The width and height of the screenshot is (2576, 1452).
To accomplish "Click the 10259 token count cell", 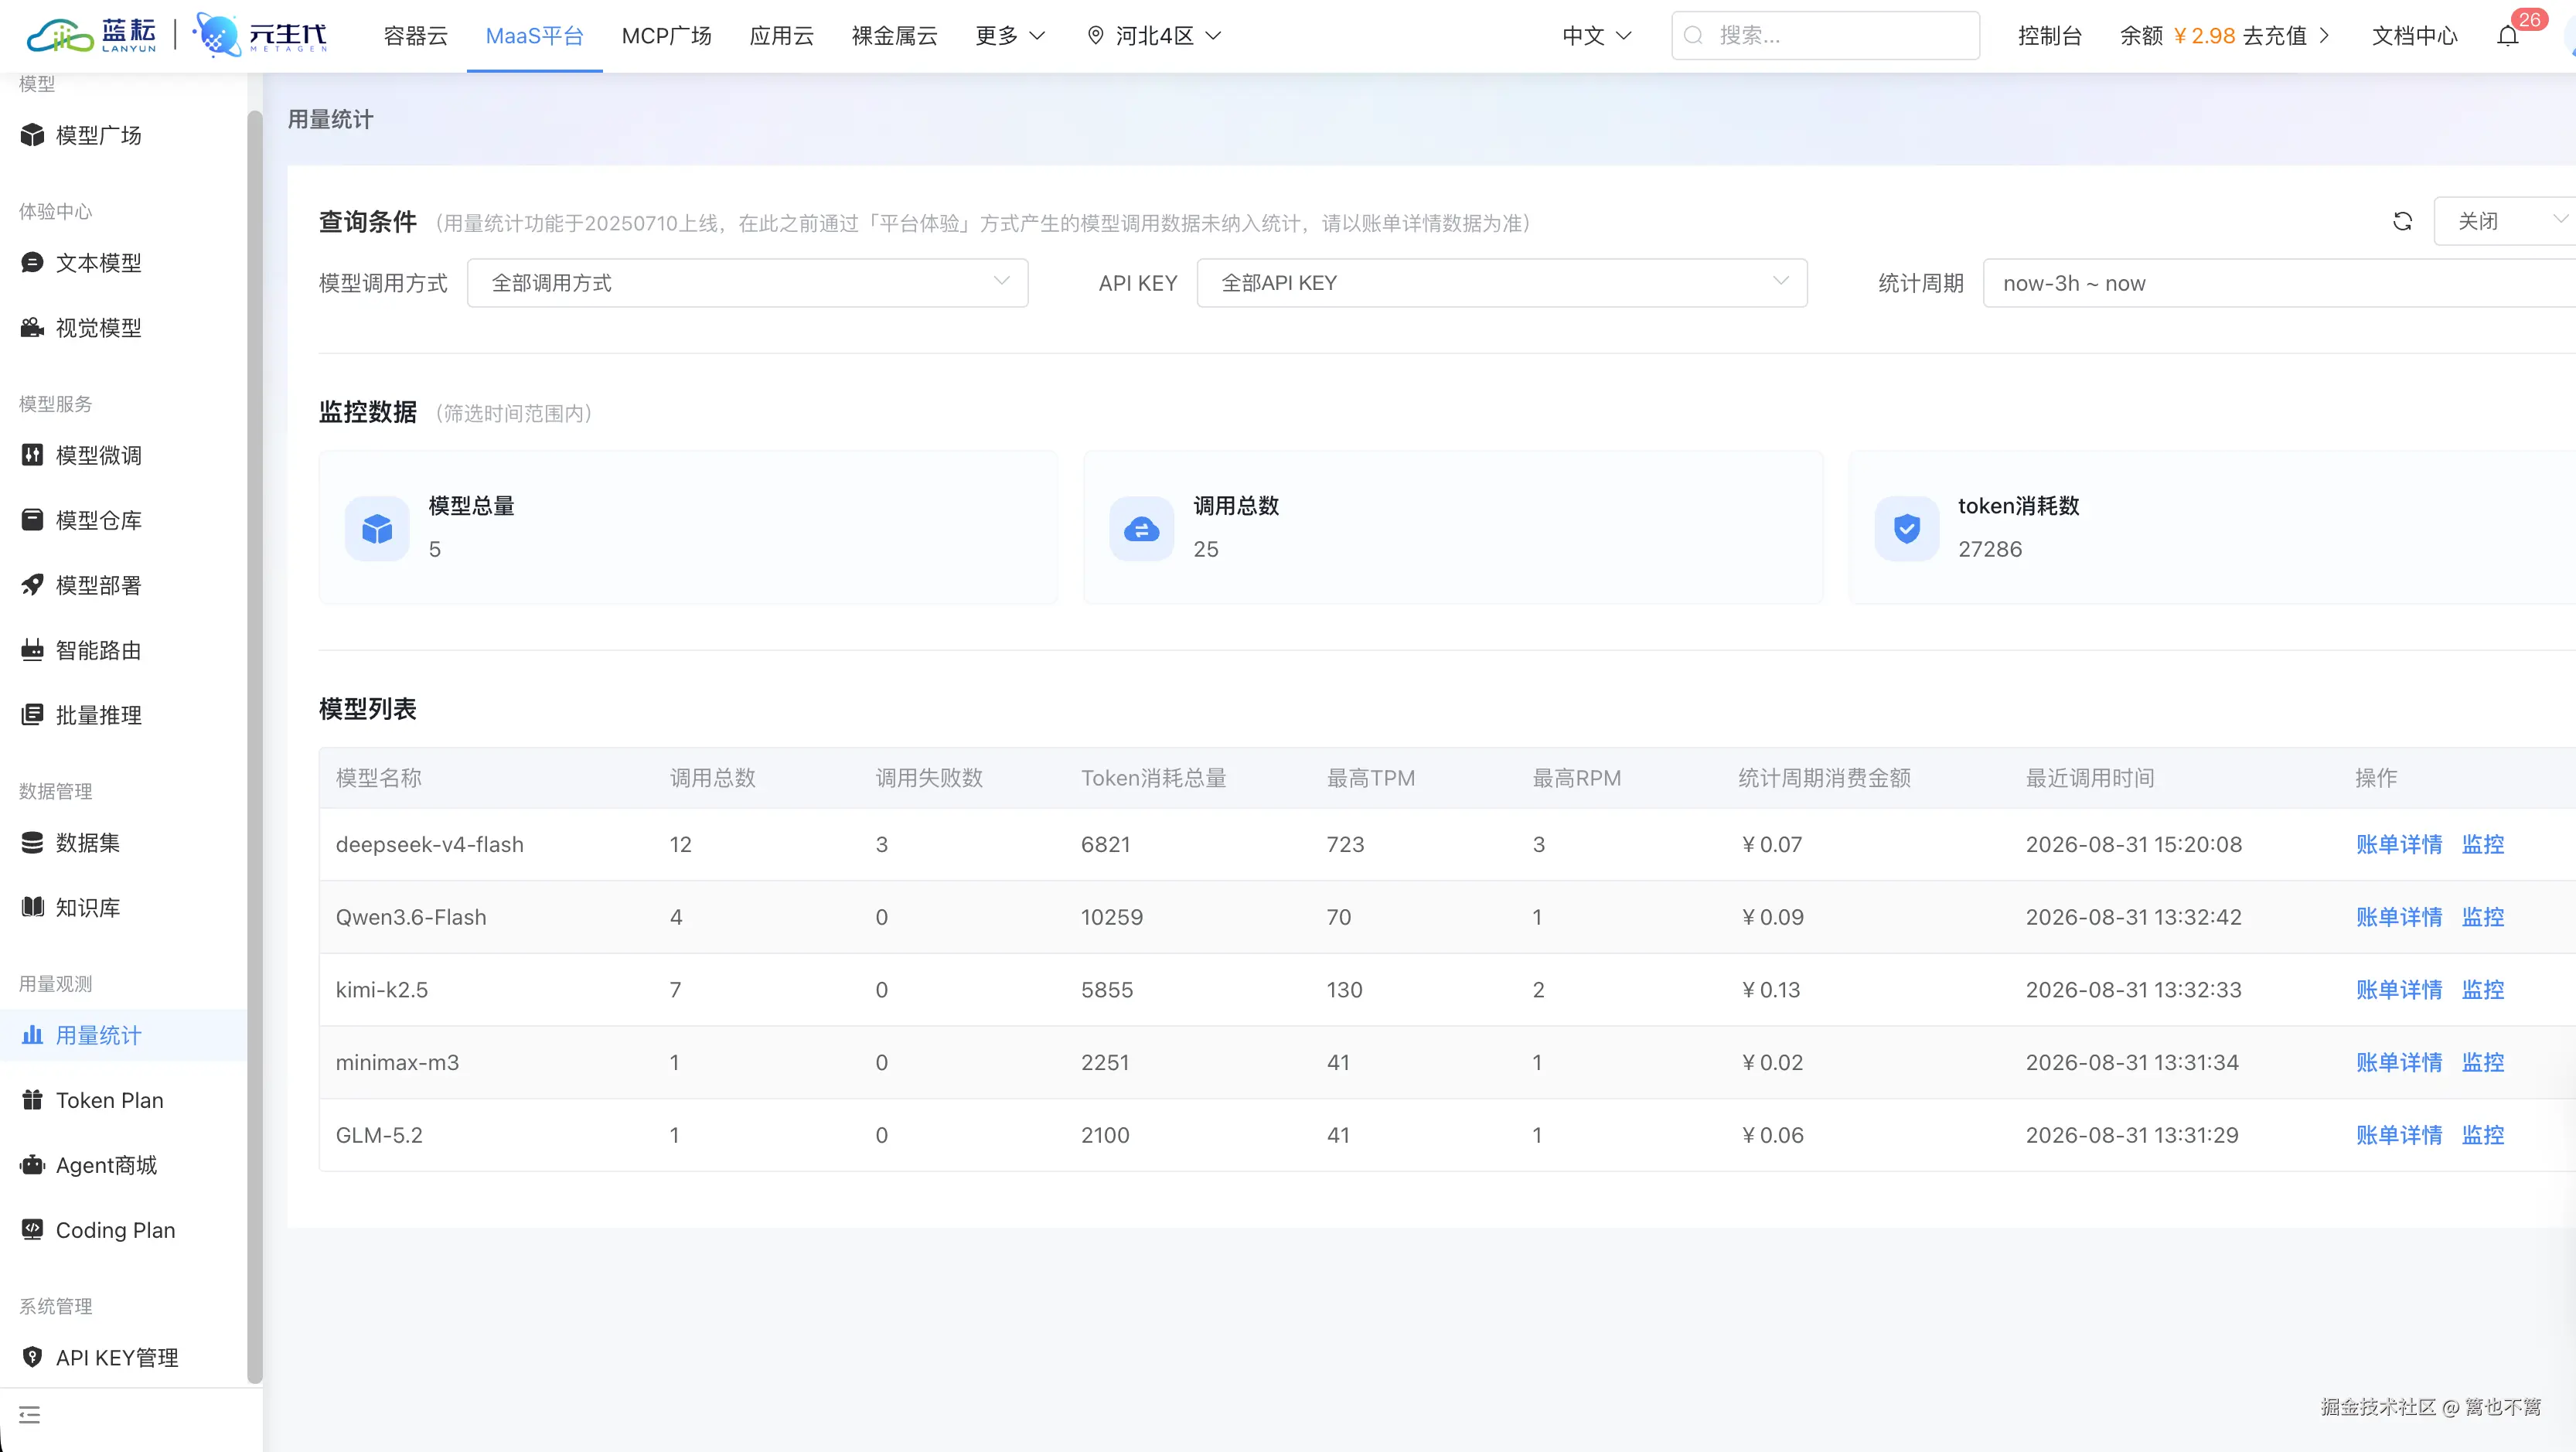I will click(x=1111, y=917).
